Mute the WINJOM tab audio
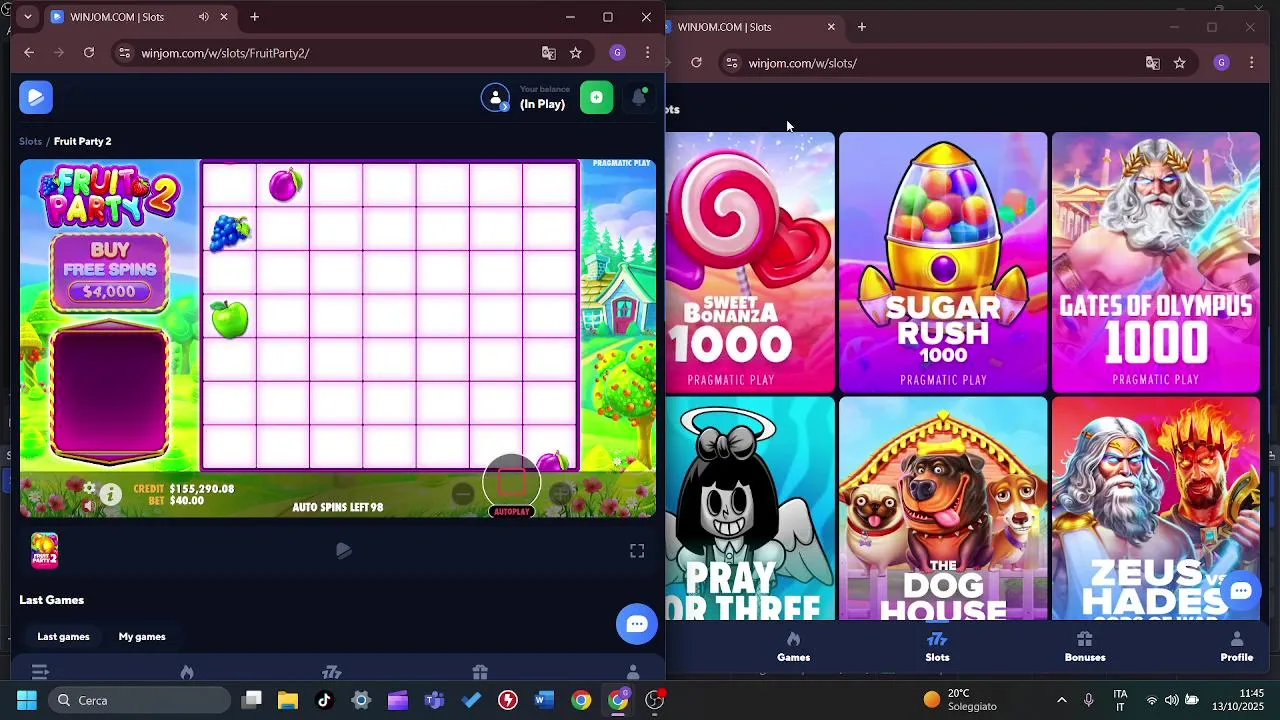1280x720 pixels. pos(204,17)
